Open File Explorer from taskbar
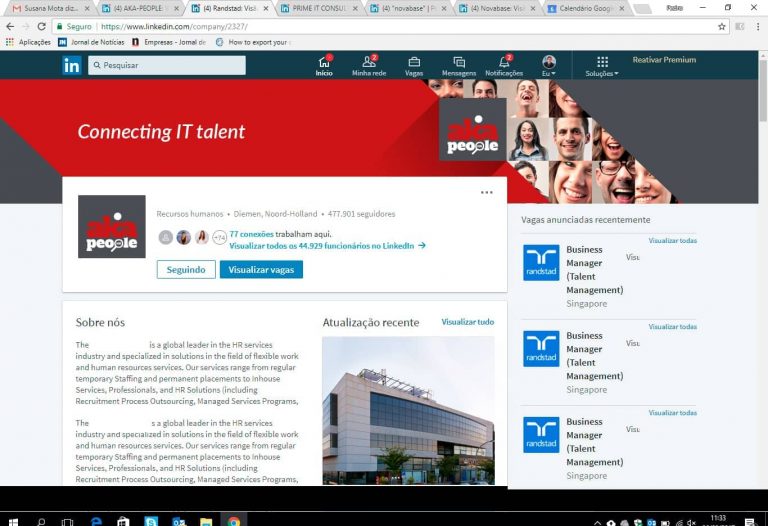Image resolution: width=768 pixels, height=526 pixels. pos(206,522)
